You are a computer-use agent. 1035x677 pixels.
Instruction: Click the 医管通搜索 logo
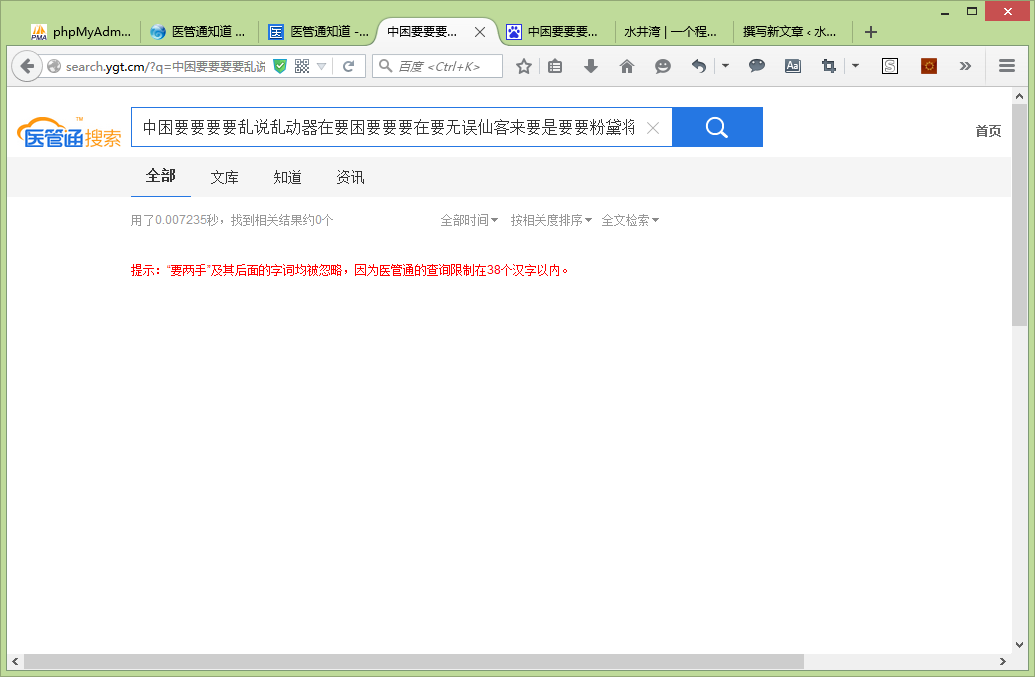[x=69, y=131]
